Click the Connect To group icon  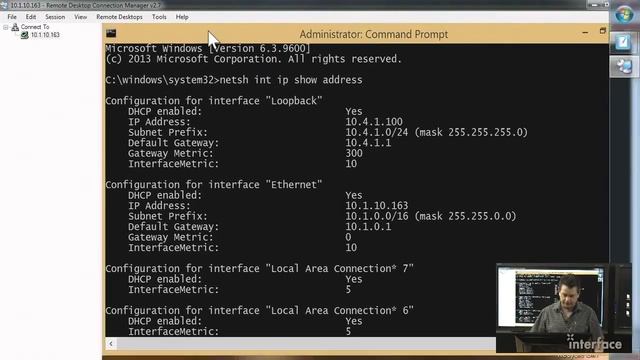pos(15,27)
